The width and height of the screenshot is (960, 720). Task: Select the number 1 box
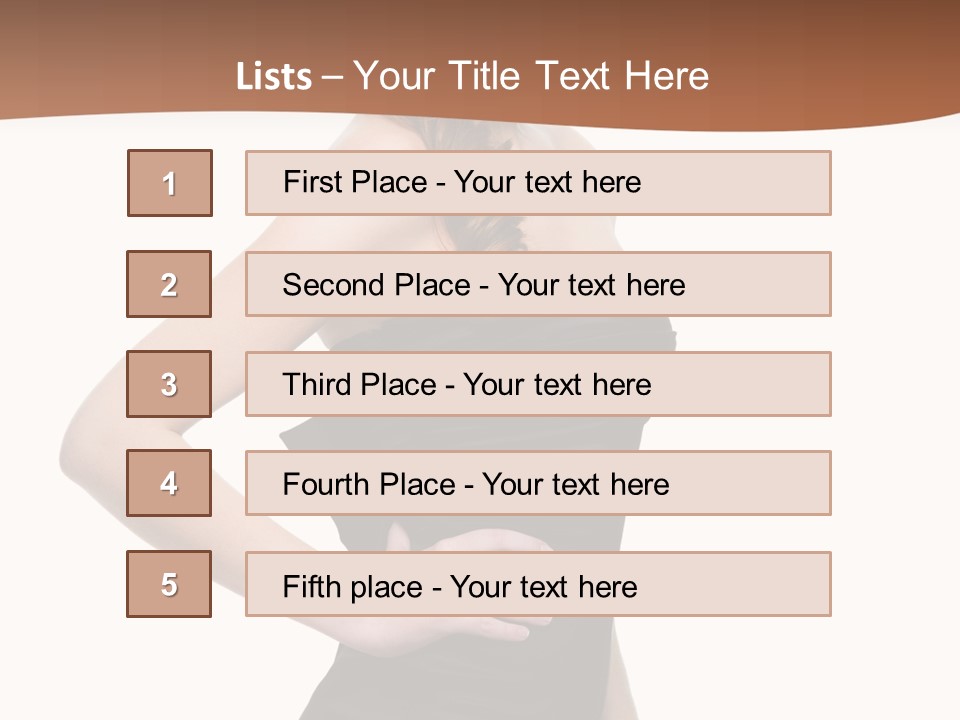pyautogui.click(x=169, y=183)
